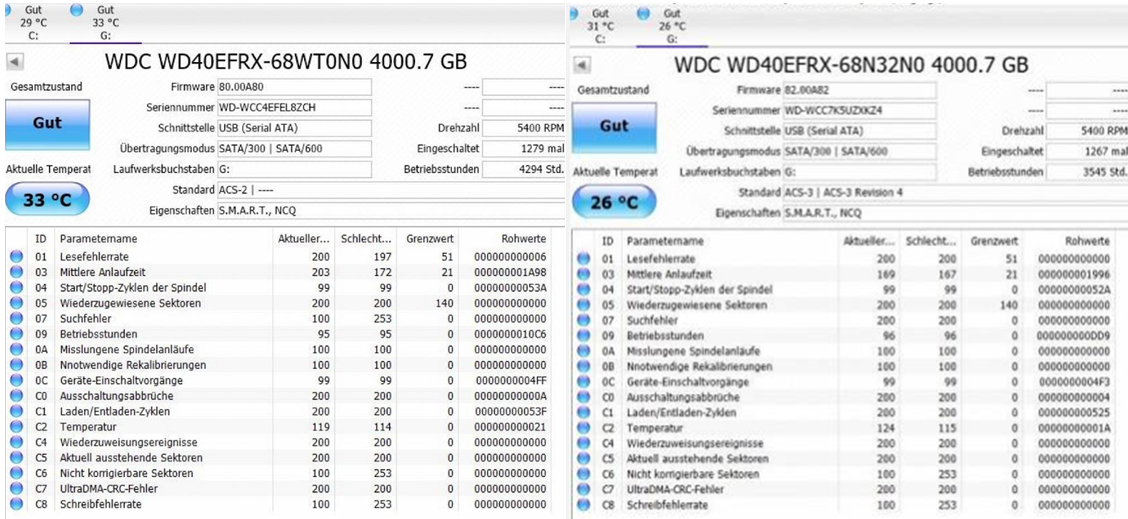The width and height of the screenshot is (1128, 519).
Task: Click Betriebsstunden field showing 3545 Std.
Action: pos(1087,173)
